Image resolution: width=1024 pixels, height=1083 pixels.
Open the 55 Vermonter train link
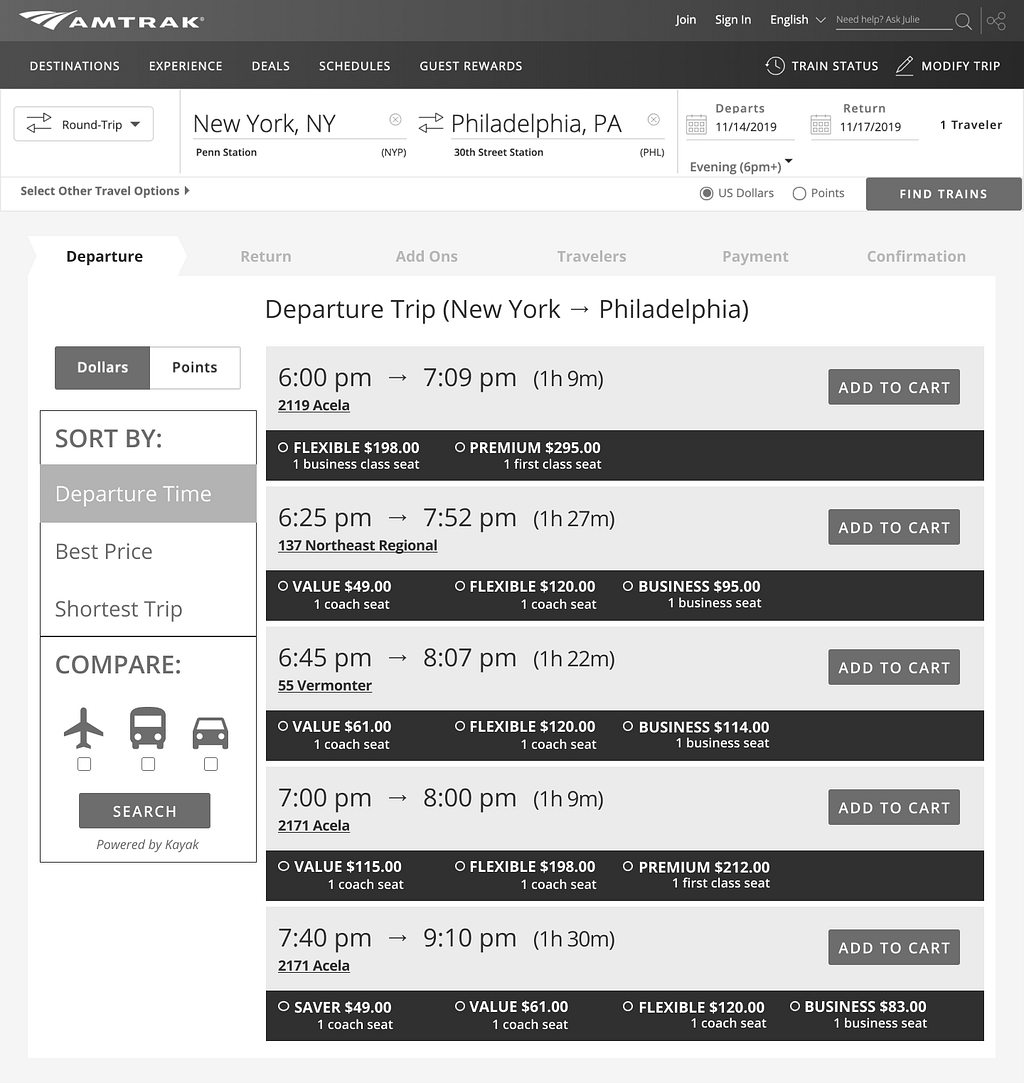point(325,685)
